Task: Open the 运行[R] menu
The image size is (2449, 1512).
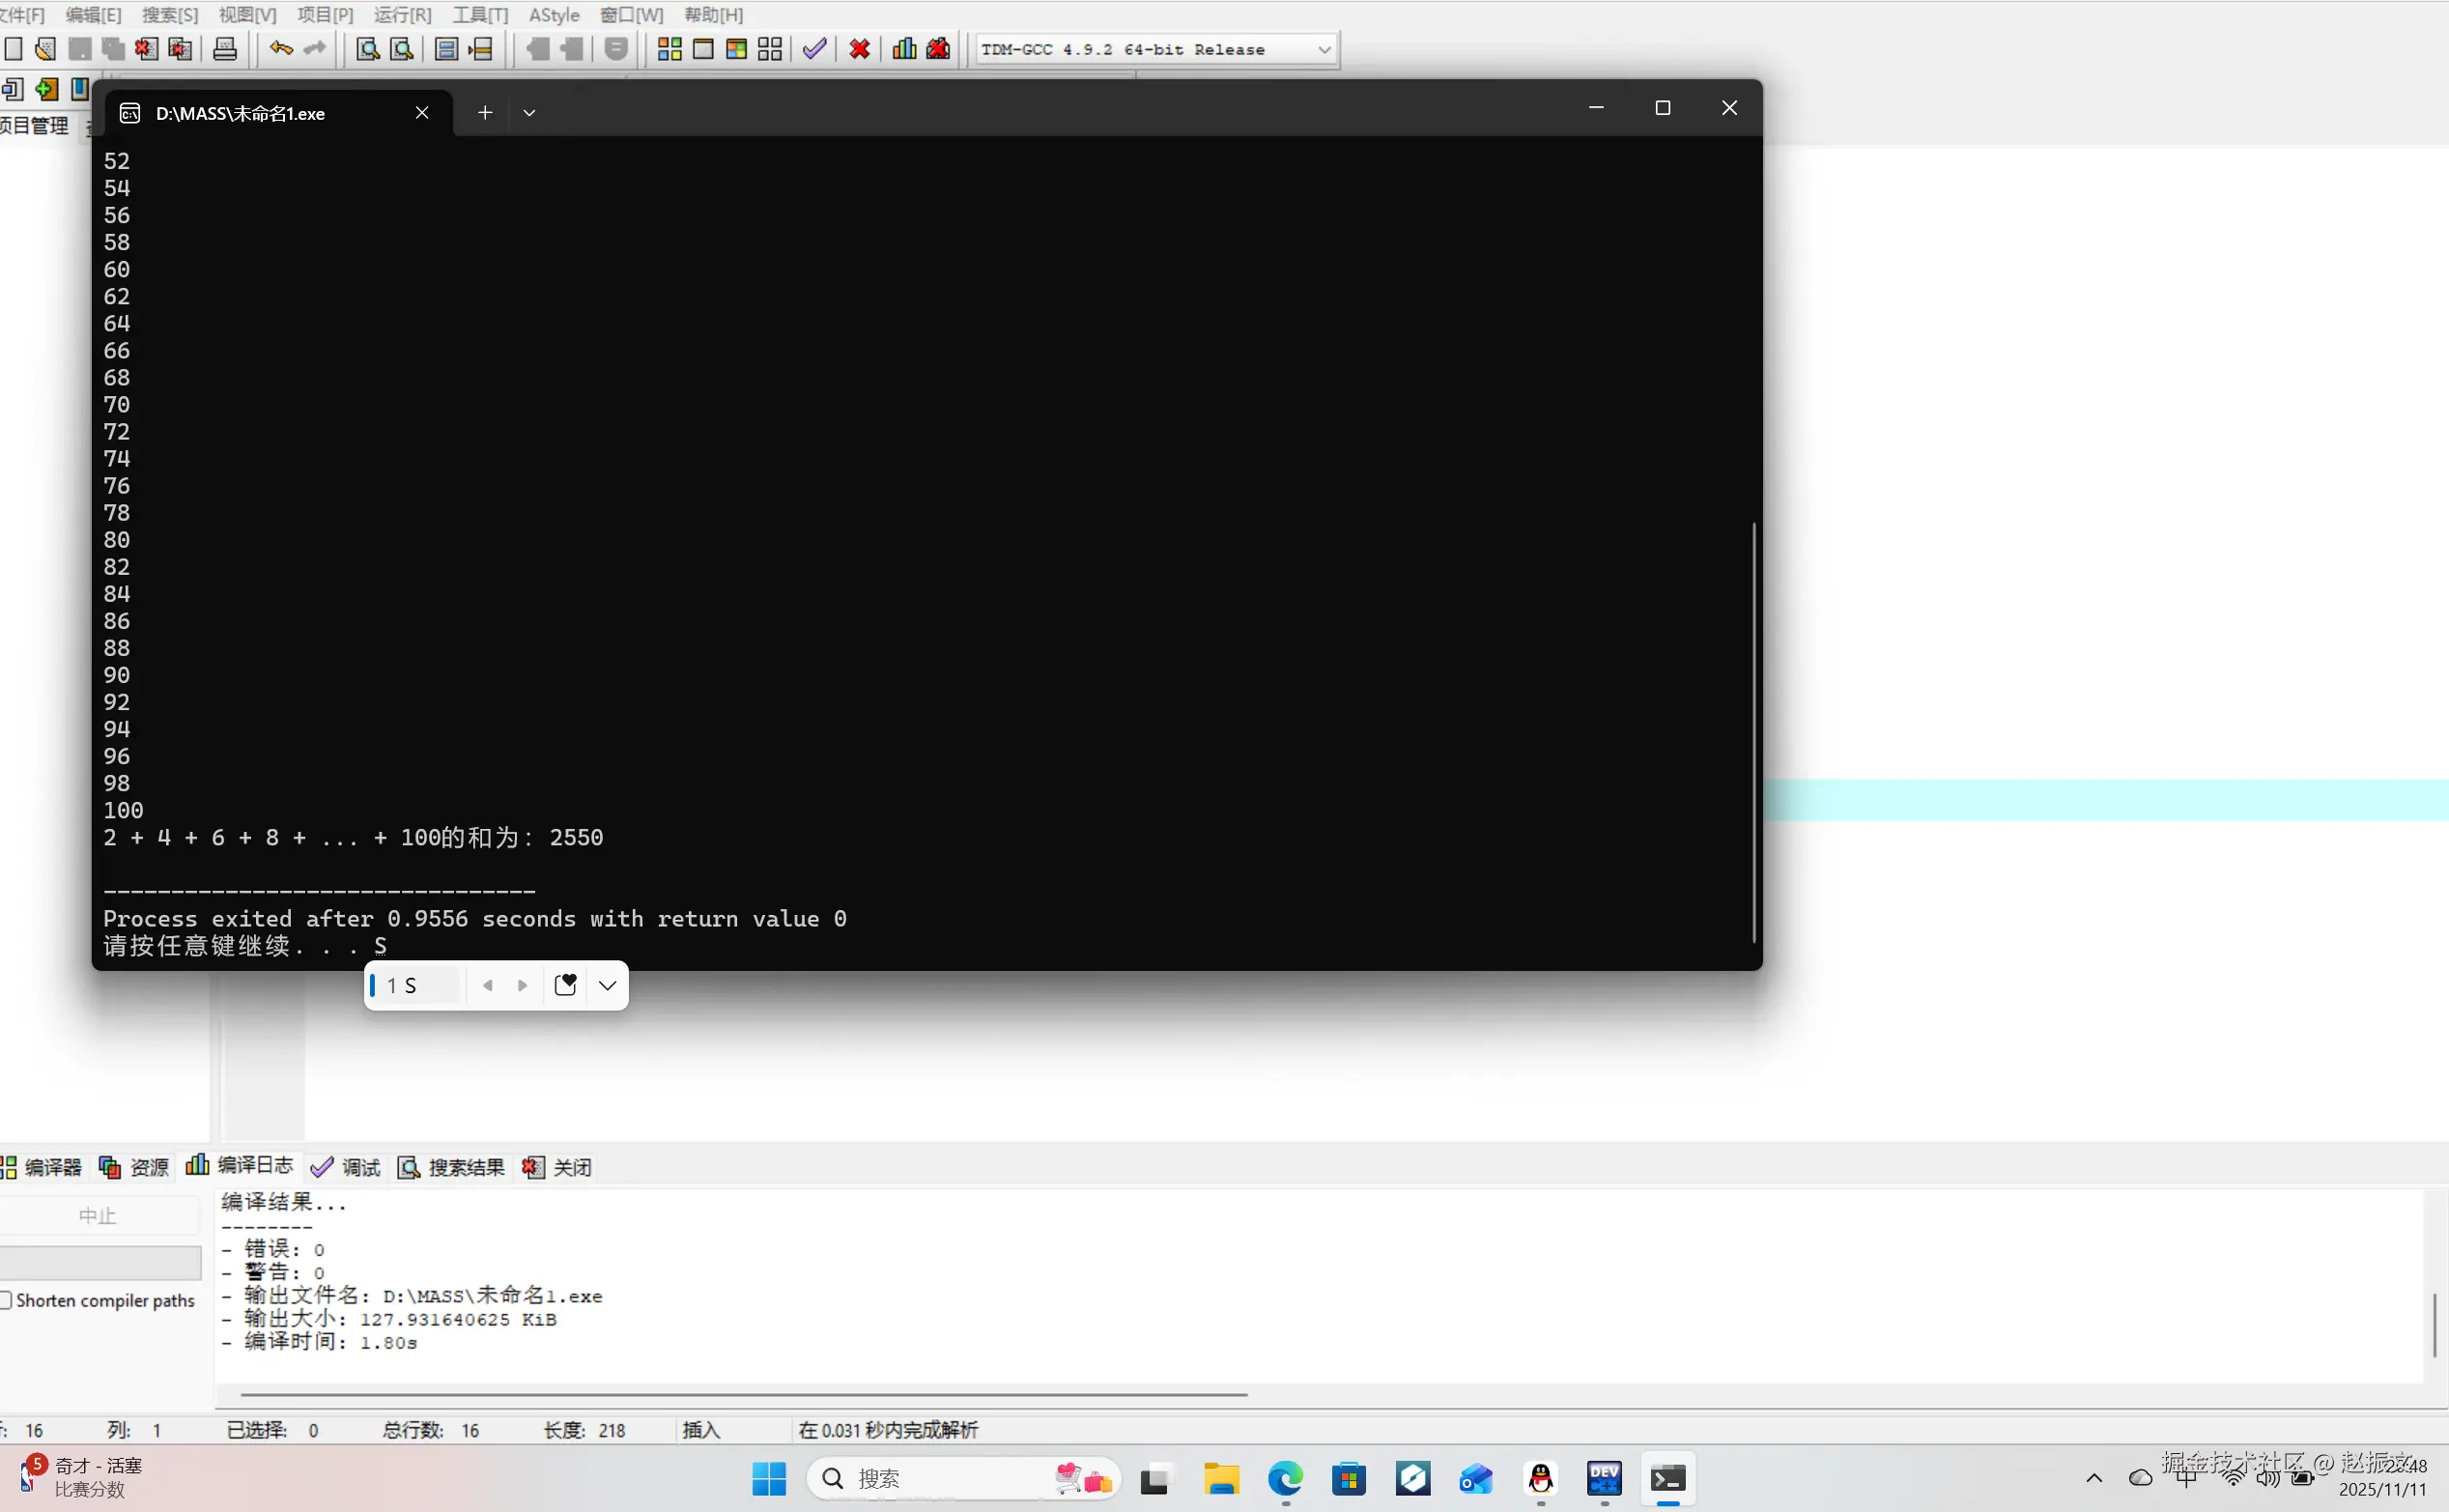Action: pos(402,15)
